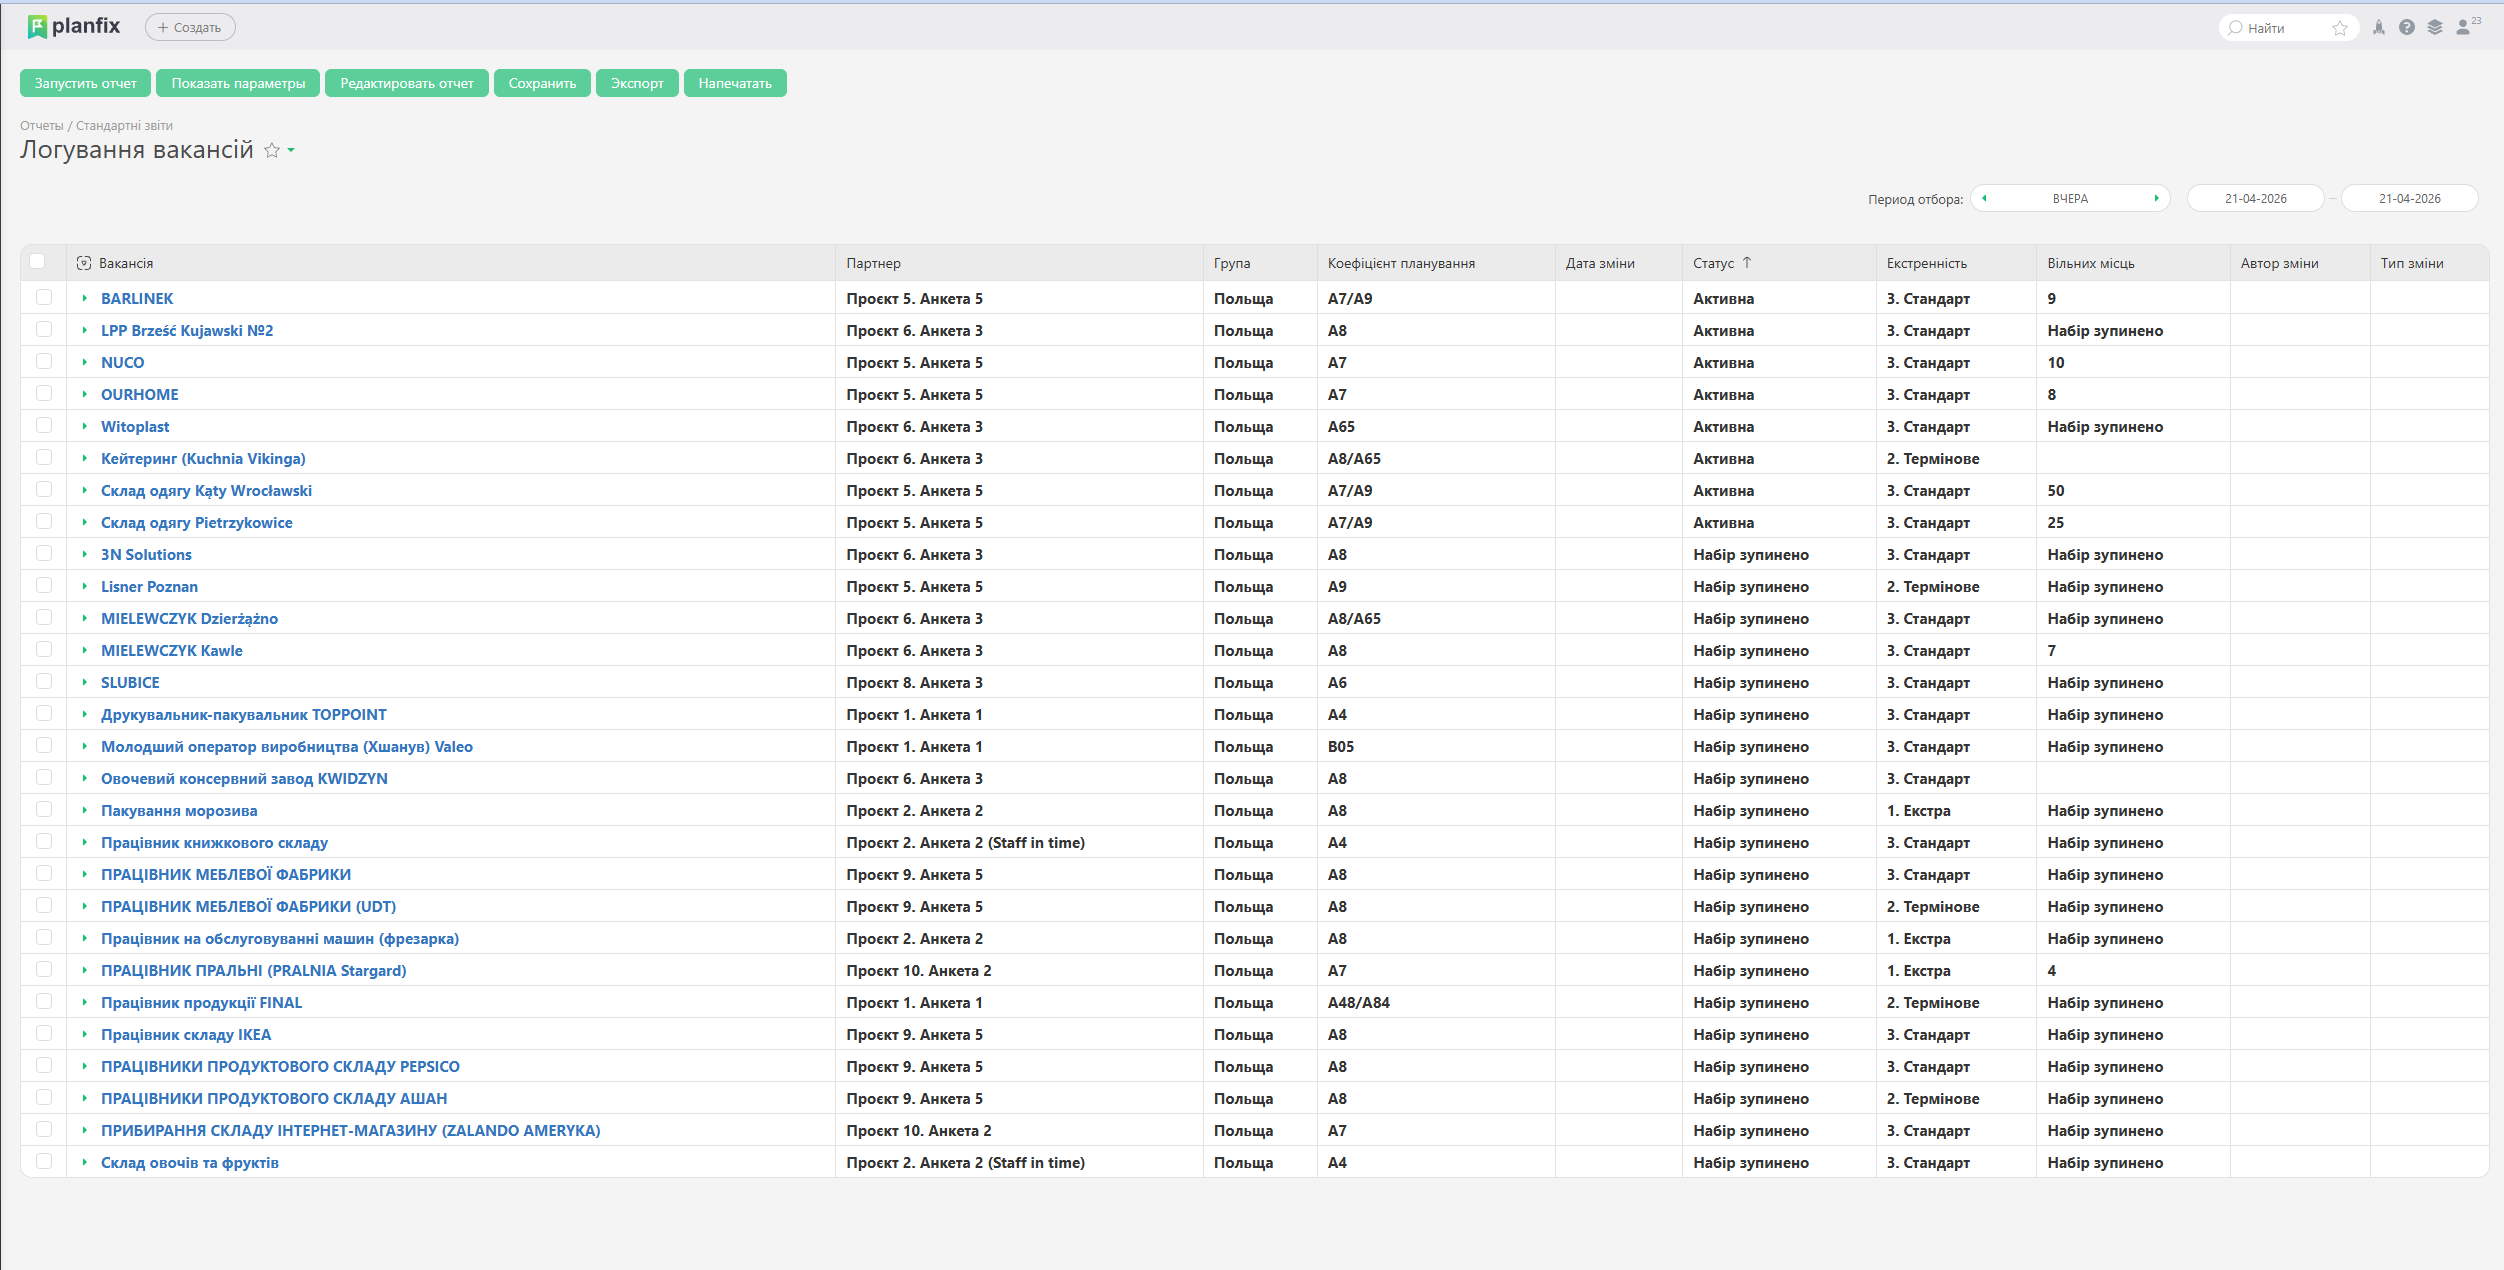The width and height of the screenshot is (2504, 1270).
Task: Favorite the report with title star icon
Action: [271, 150]
